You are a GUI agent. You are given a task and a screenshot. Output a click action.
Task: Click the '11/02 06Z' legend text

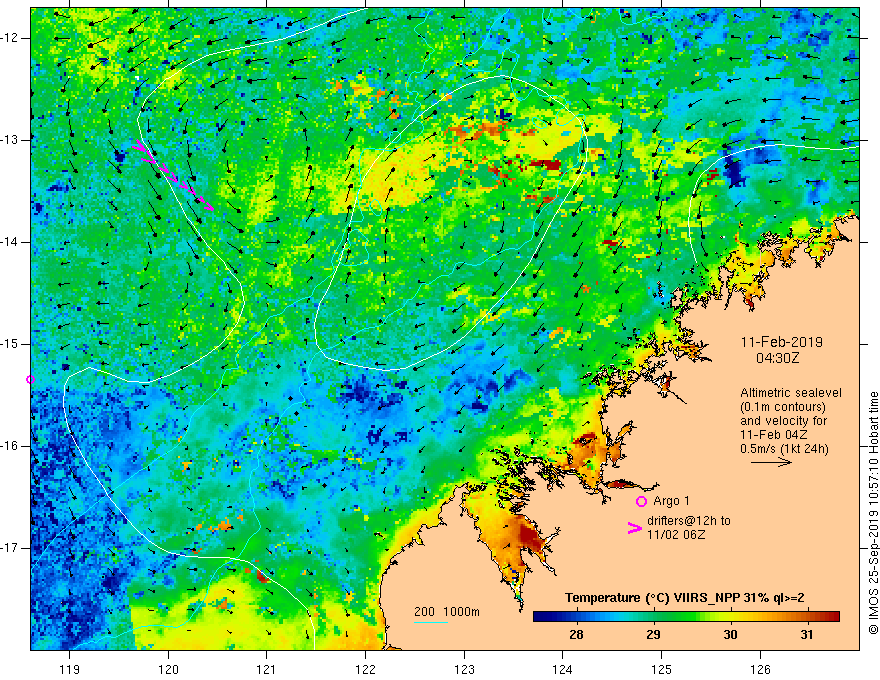click(676, 535)
